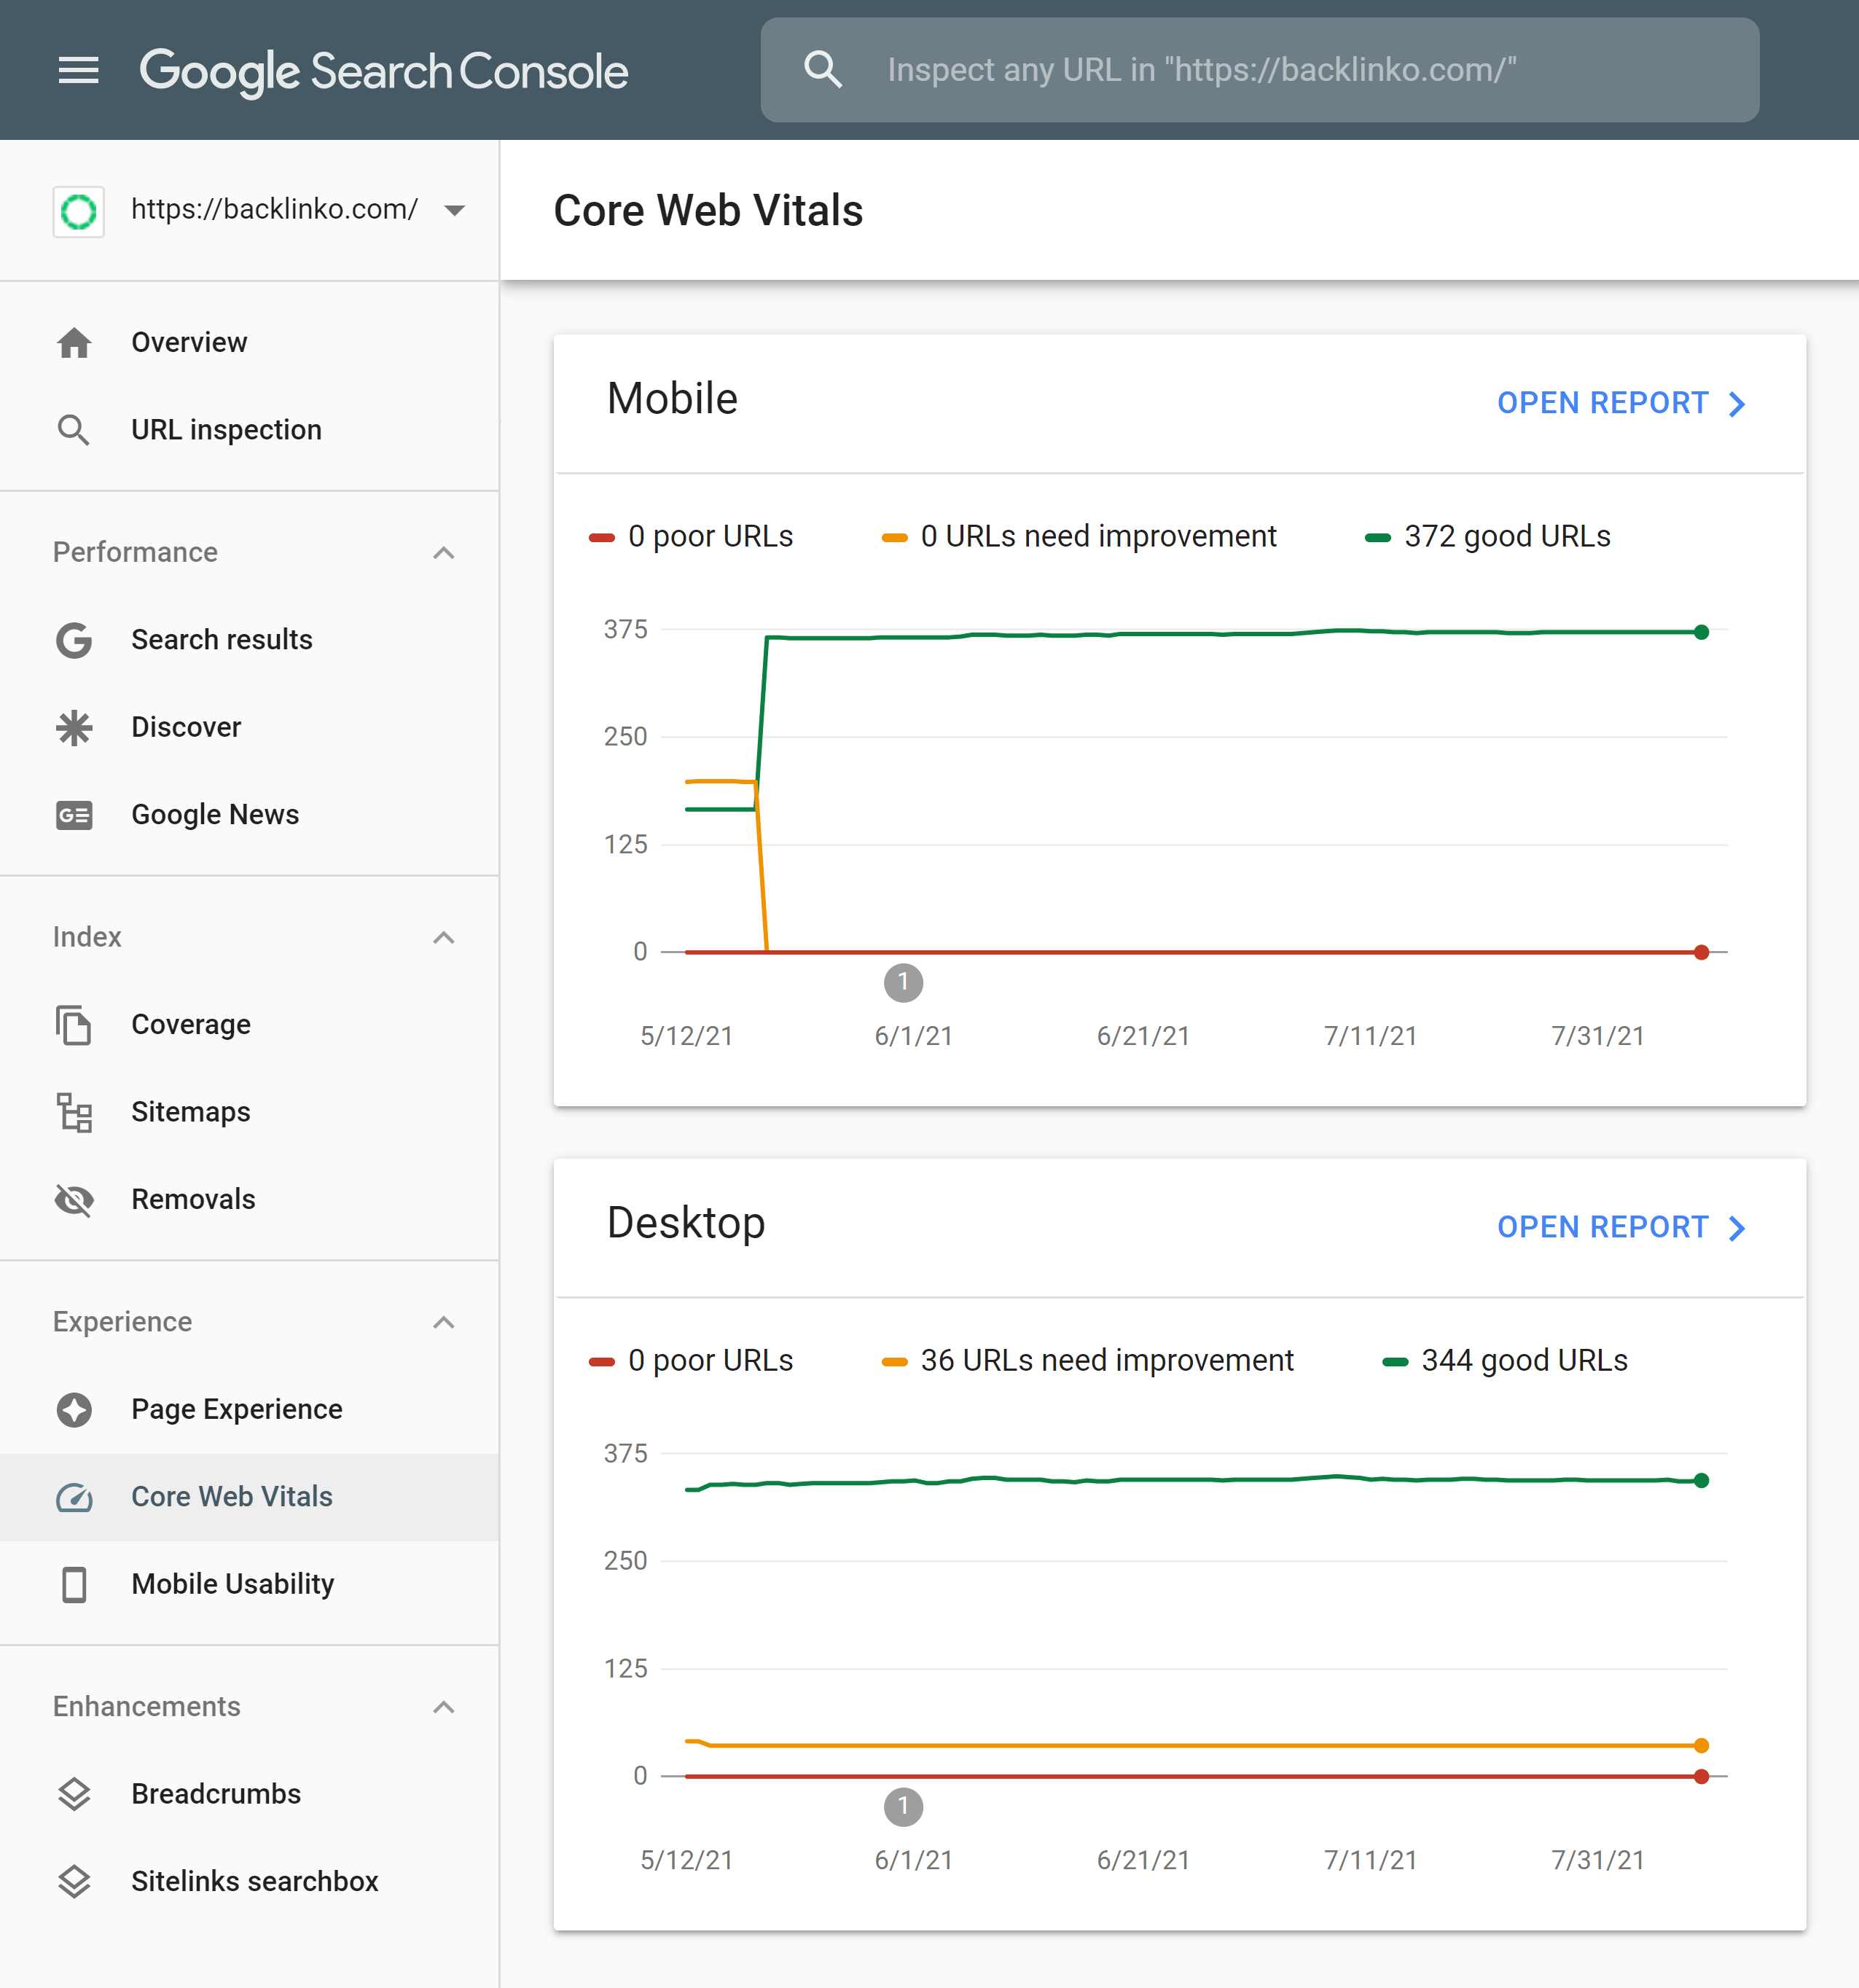Click the Sitemaps tree icon
The height and width of the screenshot is (1988, 1859).
click(x=74, y=1112)
